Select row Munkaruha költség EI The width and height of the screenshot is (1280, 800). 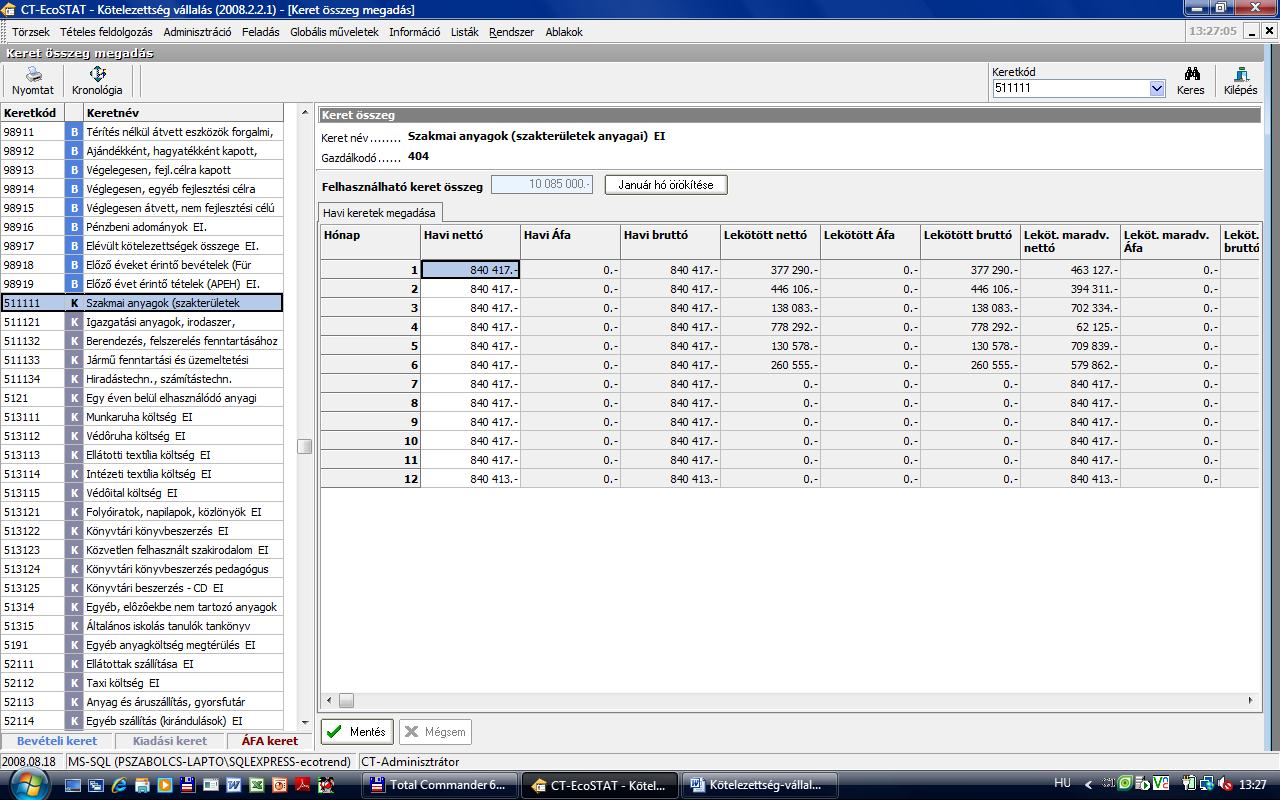(141, 417)
